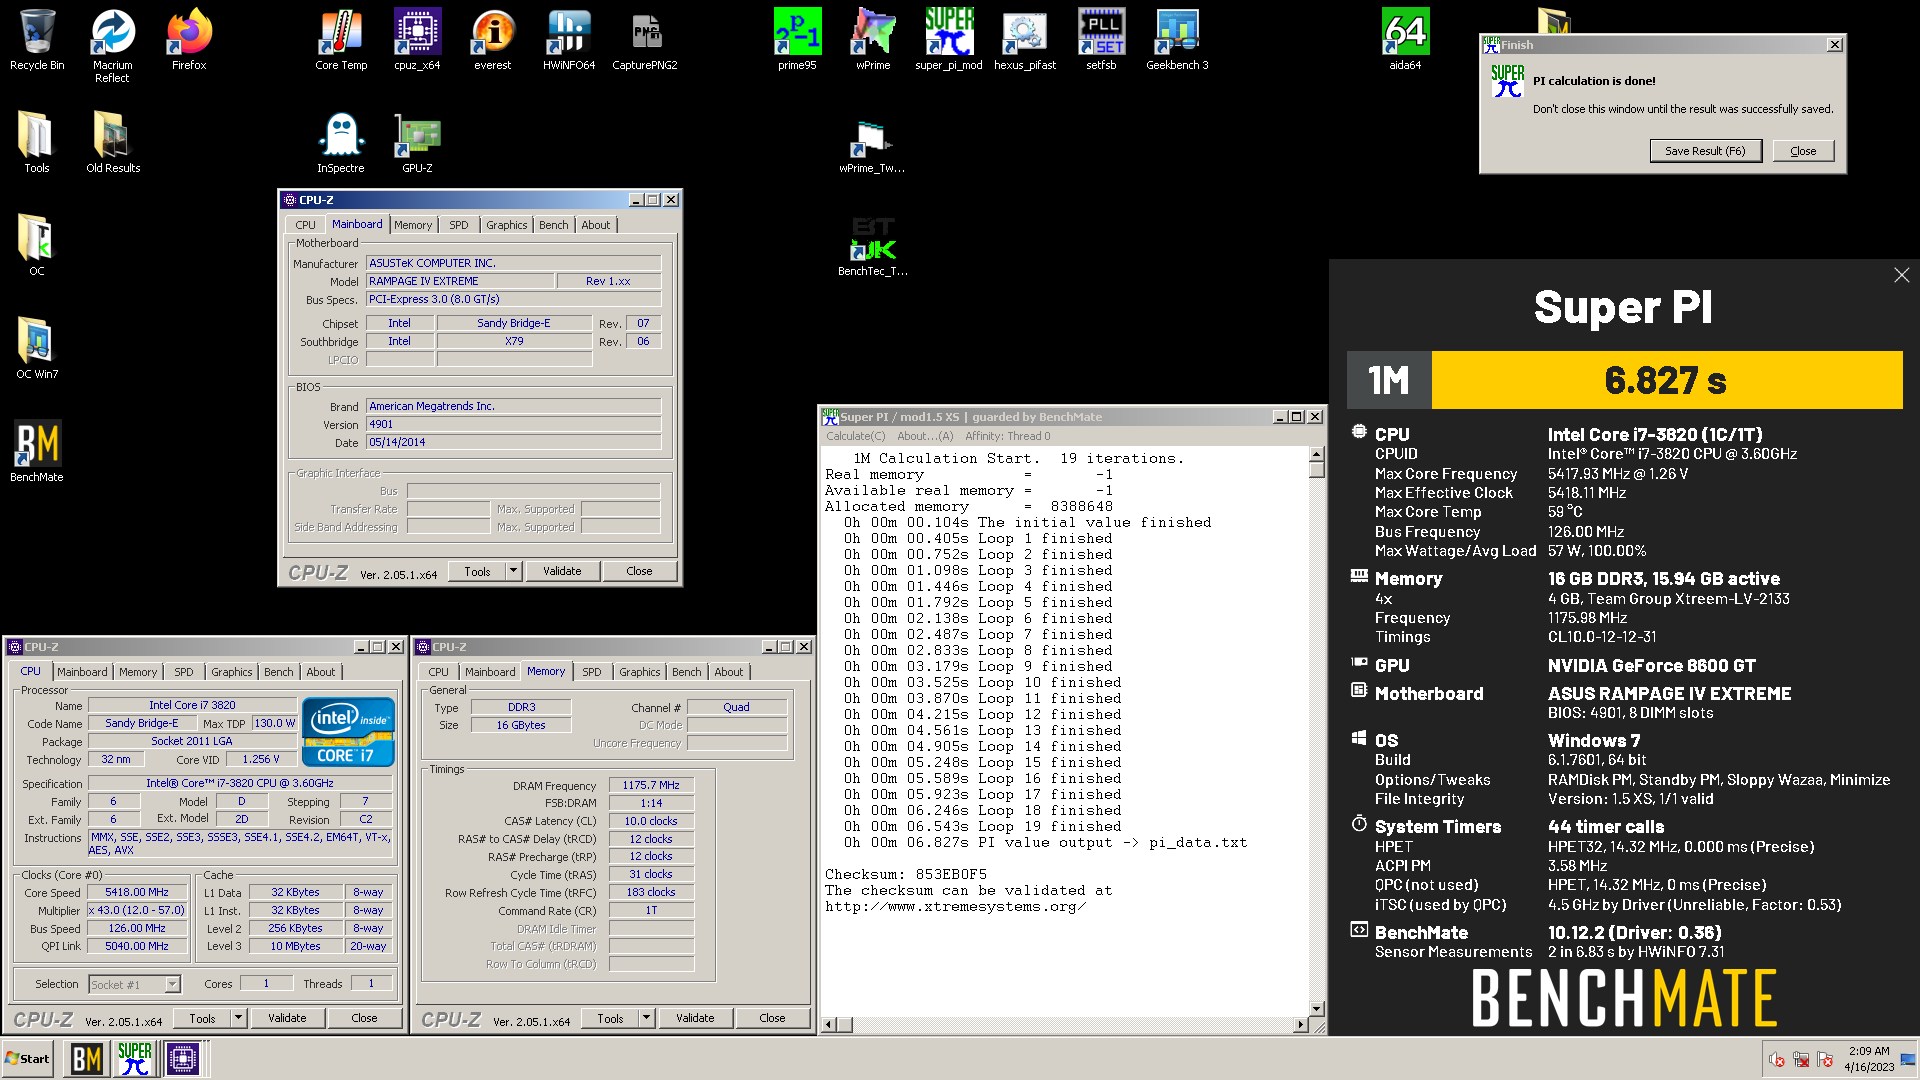Launch the HWiNFO64 desktop icon
1920x1080 pixels.
[569, 40]
